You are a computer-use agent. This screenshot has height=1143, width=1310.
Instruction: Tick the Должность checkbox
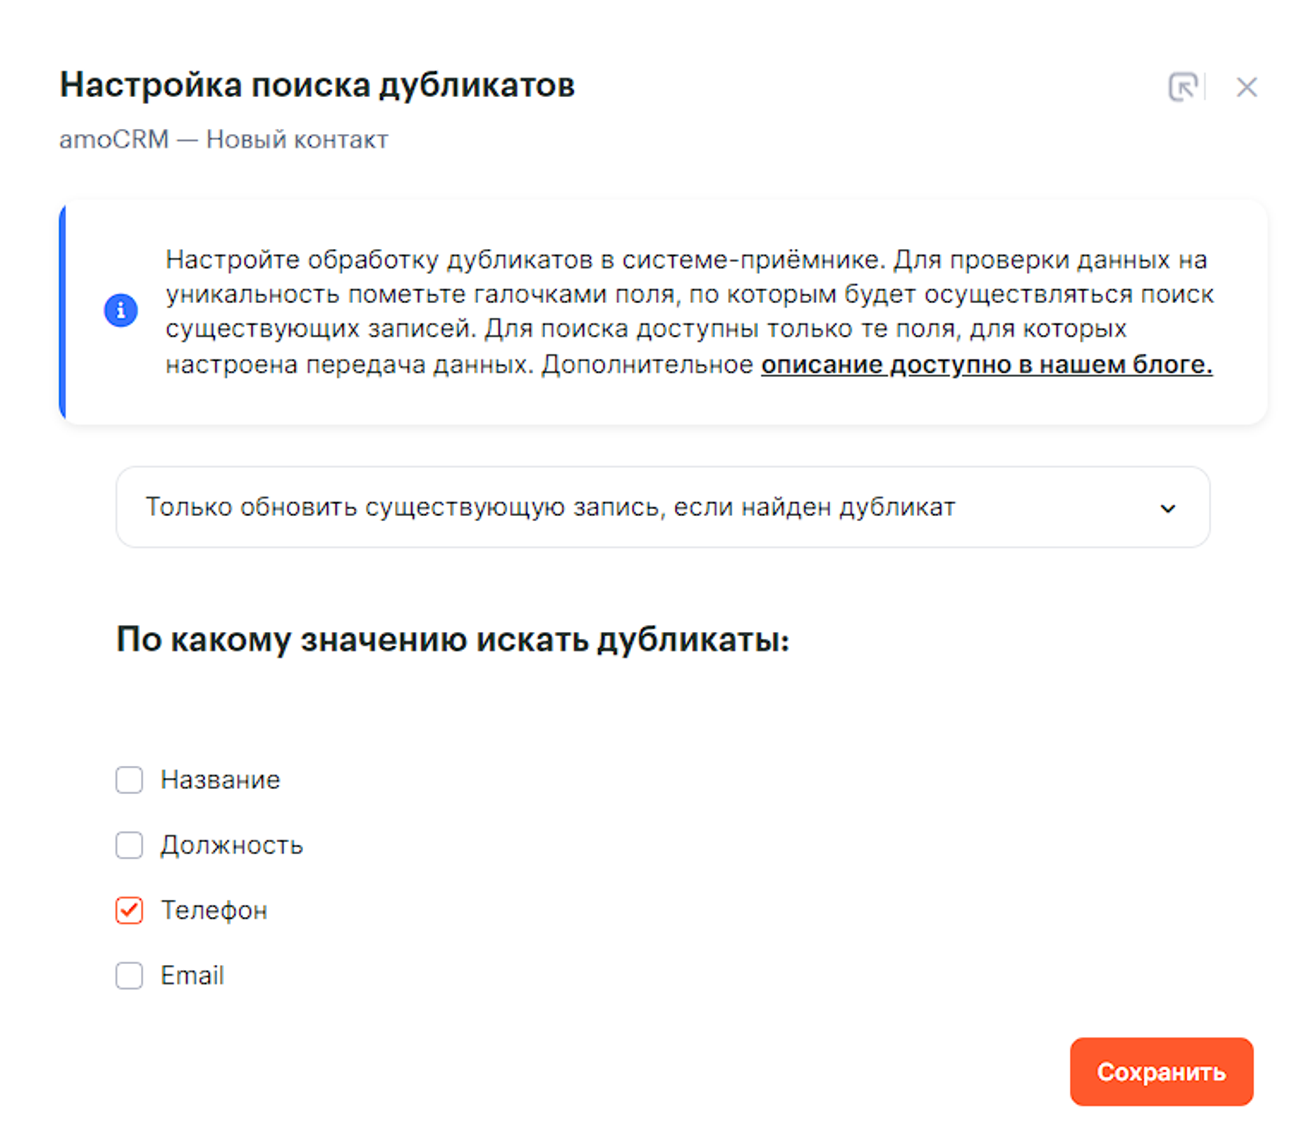click(129, 845)
